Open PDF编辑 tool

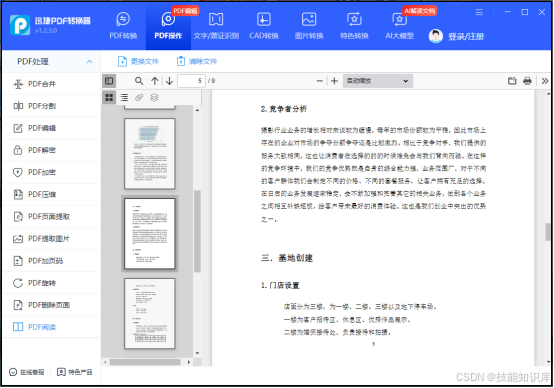(x=51, y=128)
